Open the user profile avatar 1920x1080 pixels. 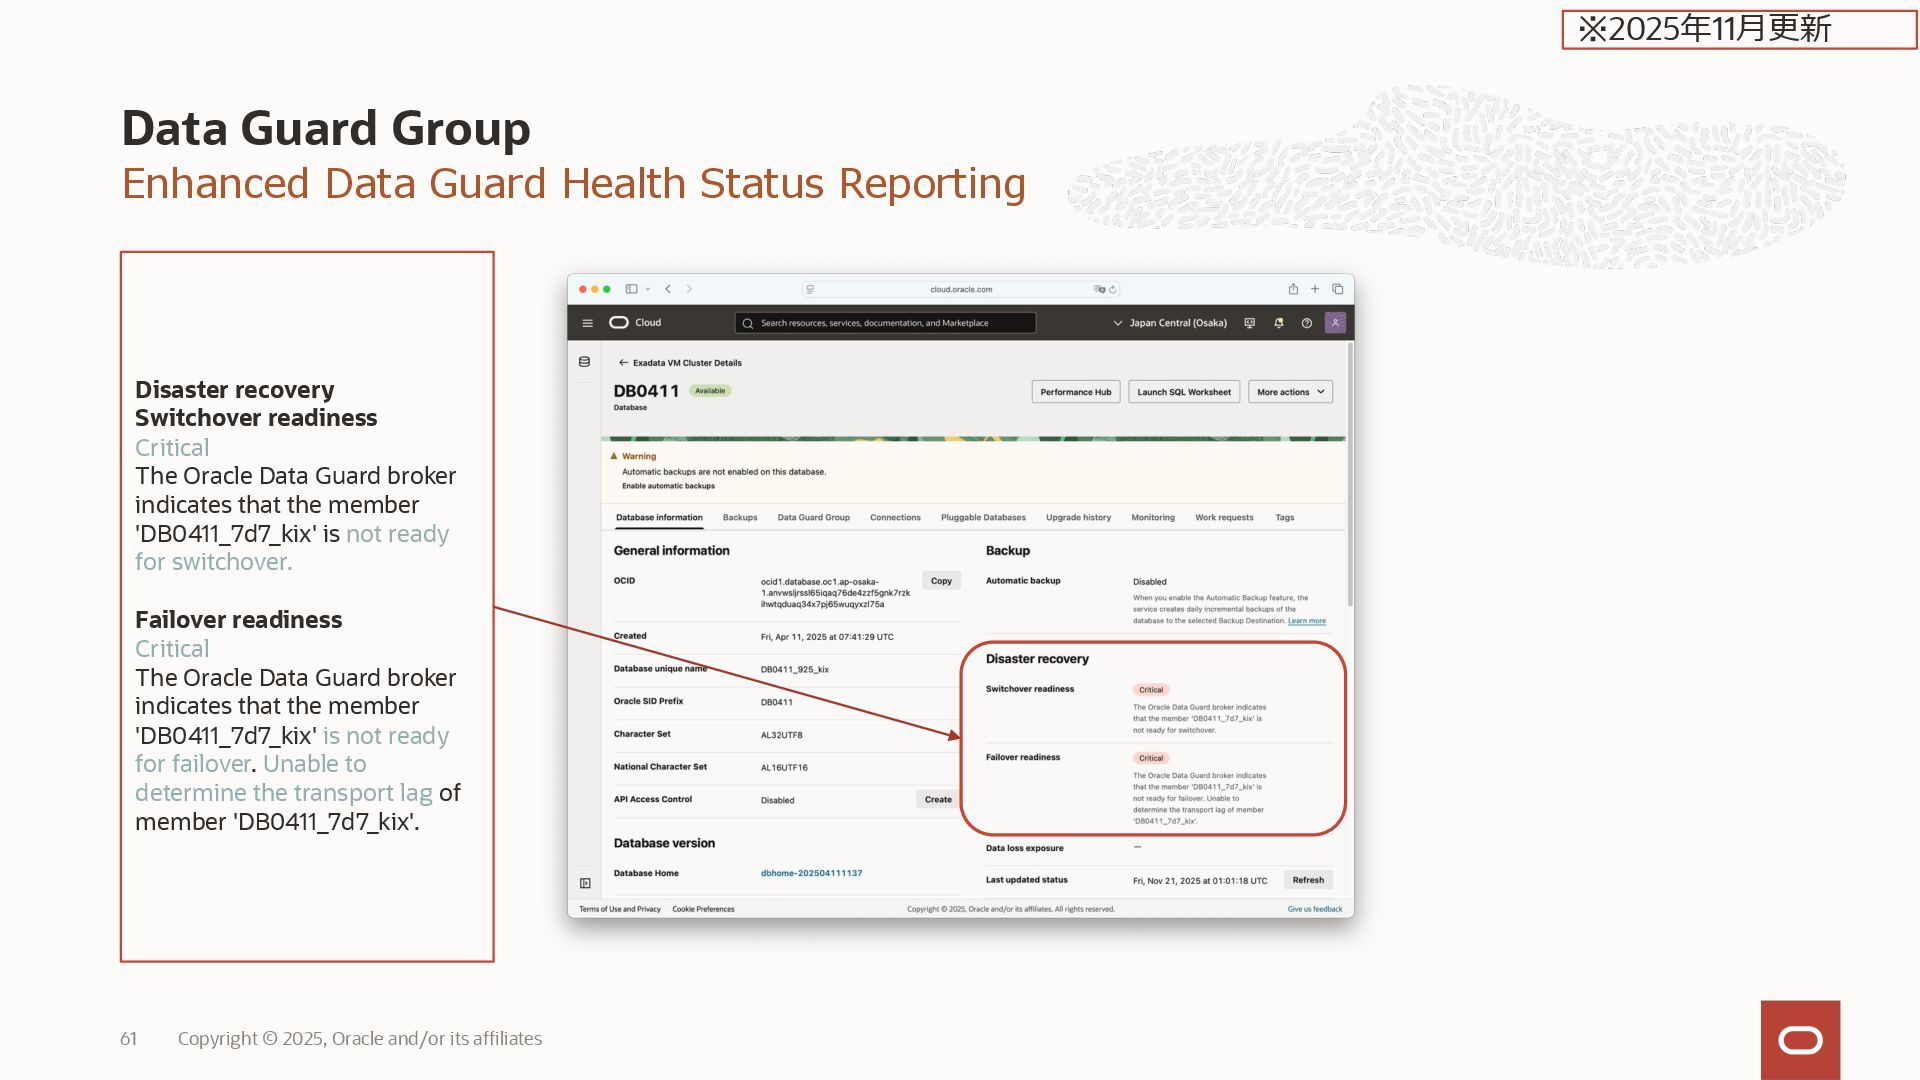point(1335,323)
